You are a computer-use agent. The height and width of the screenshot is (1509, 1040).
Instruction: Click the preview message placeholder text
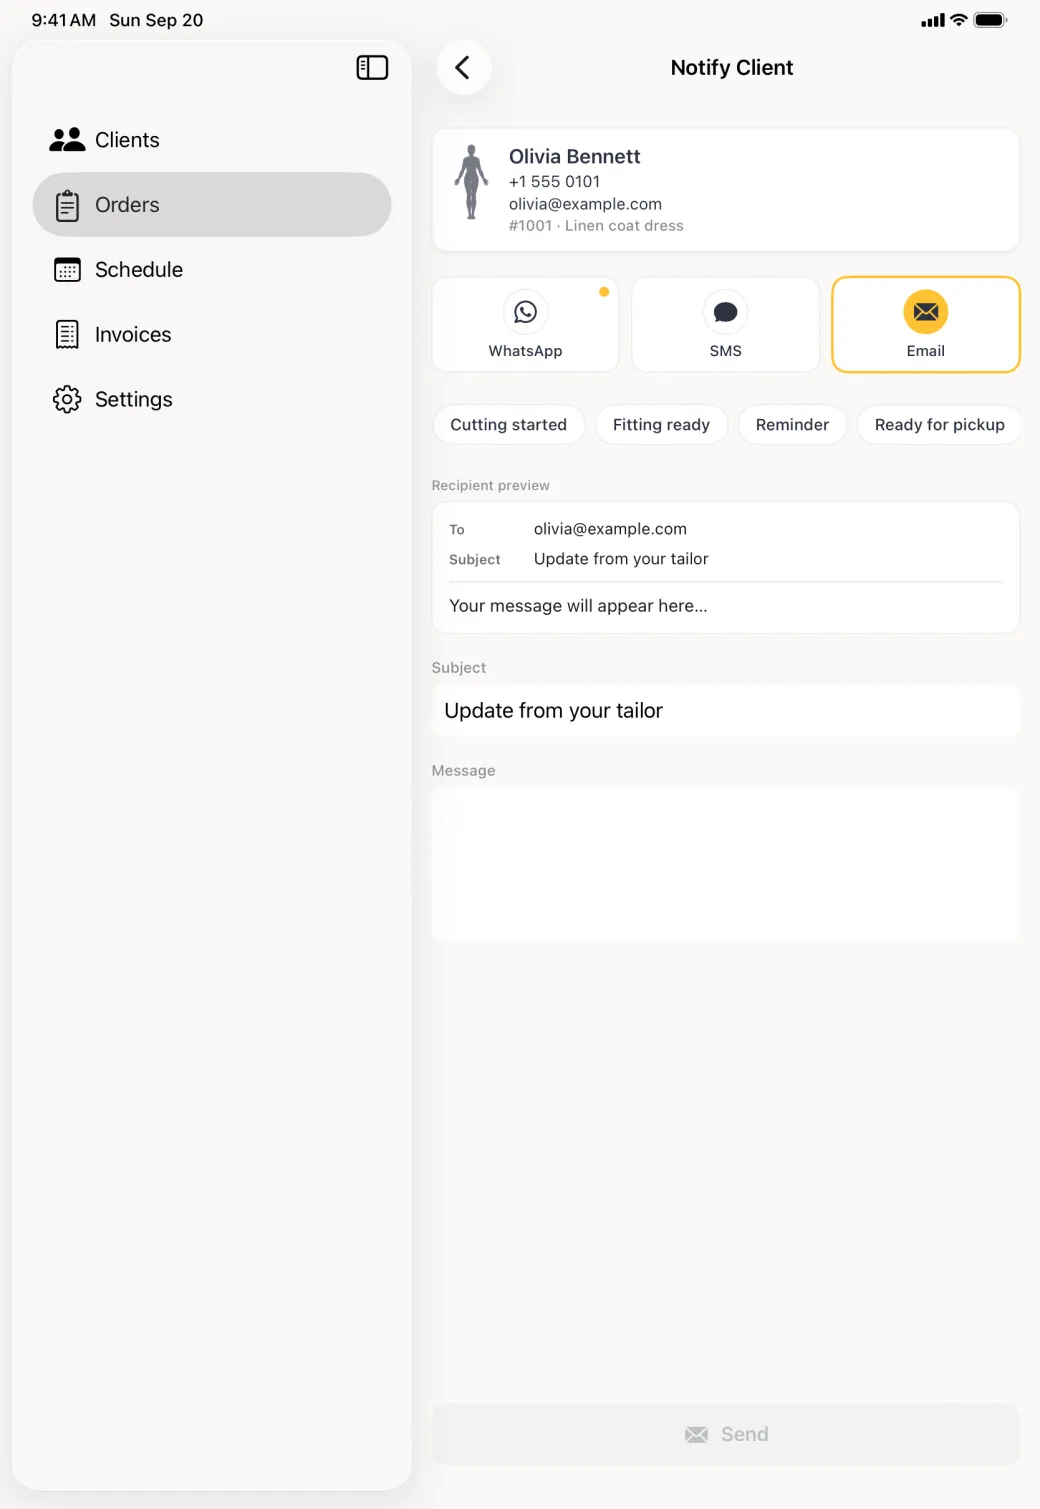click(578, 606)
